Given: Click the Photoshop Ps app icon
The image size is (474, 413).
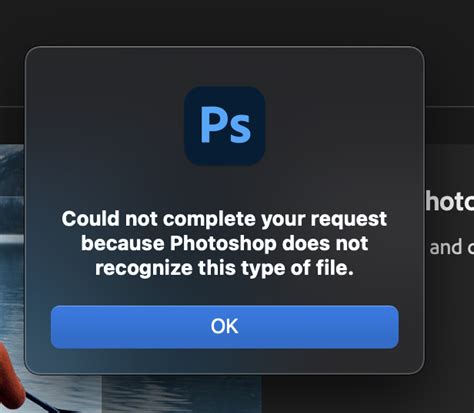Looking at the screenshot, I should tap(224, 126).
